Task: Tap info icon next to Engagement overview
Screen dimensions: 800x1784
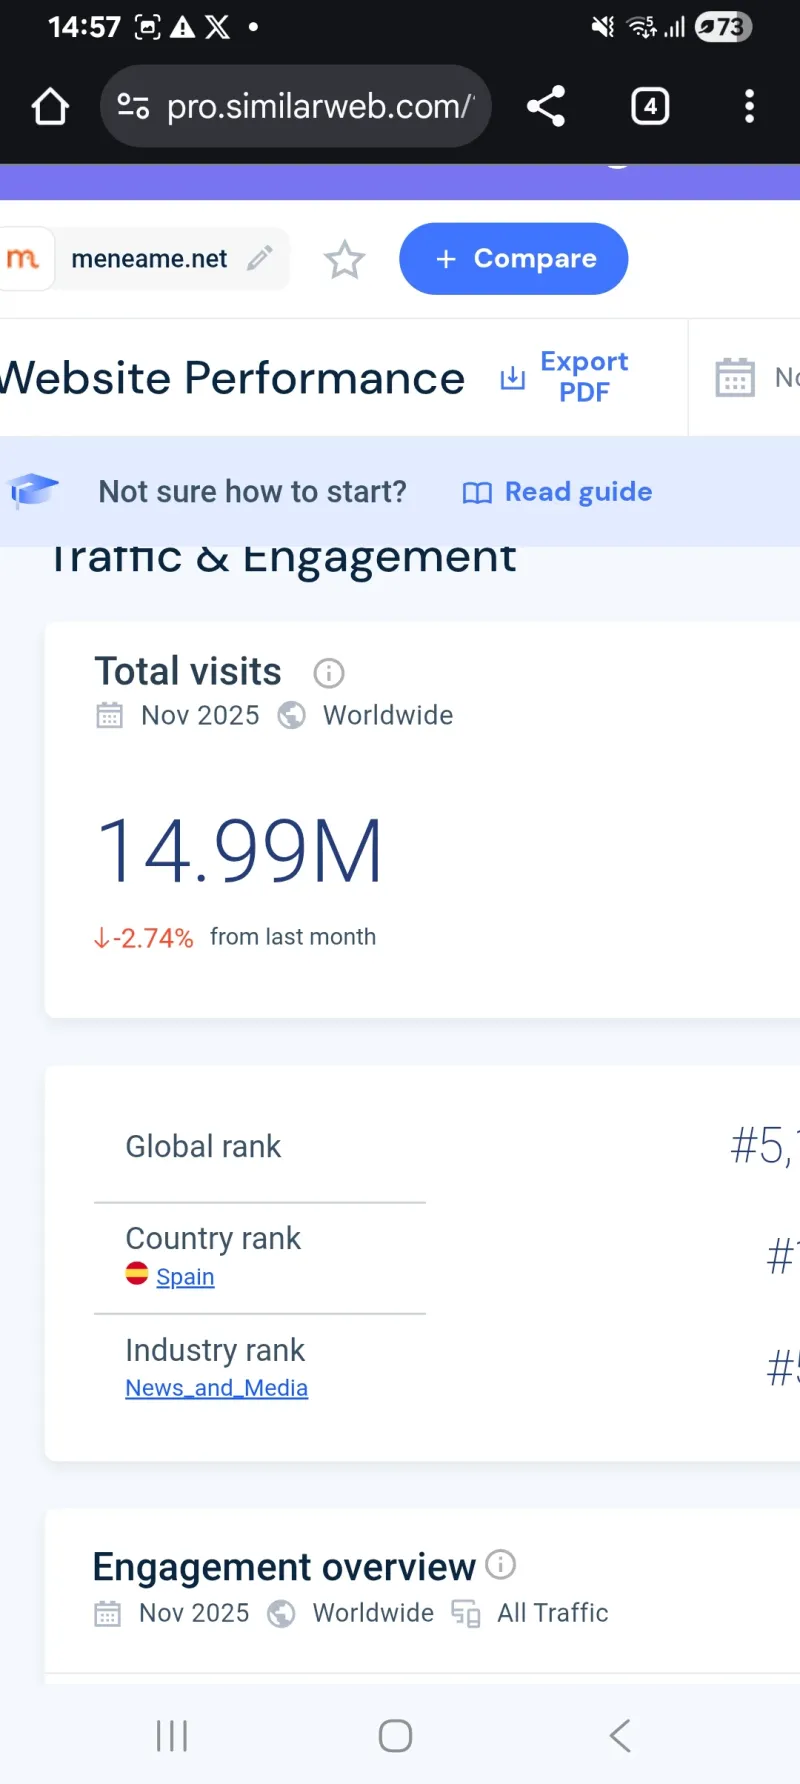Action: click(500, 1564)
